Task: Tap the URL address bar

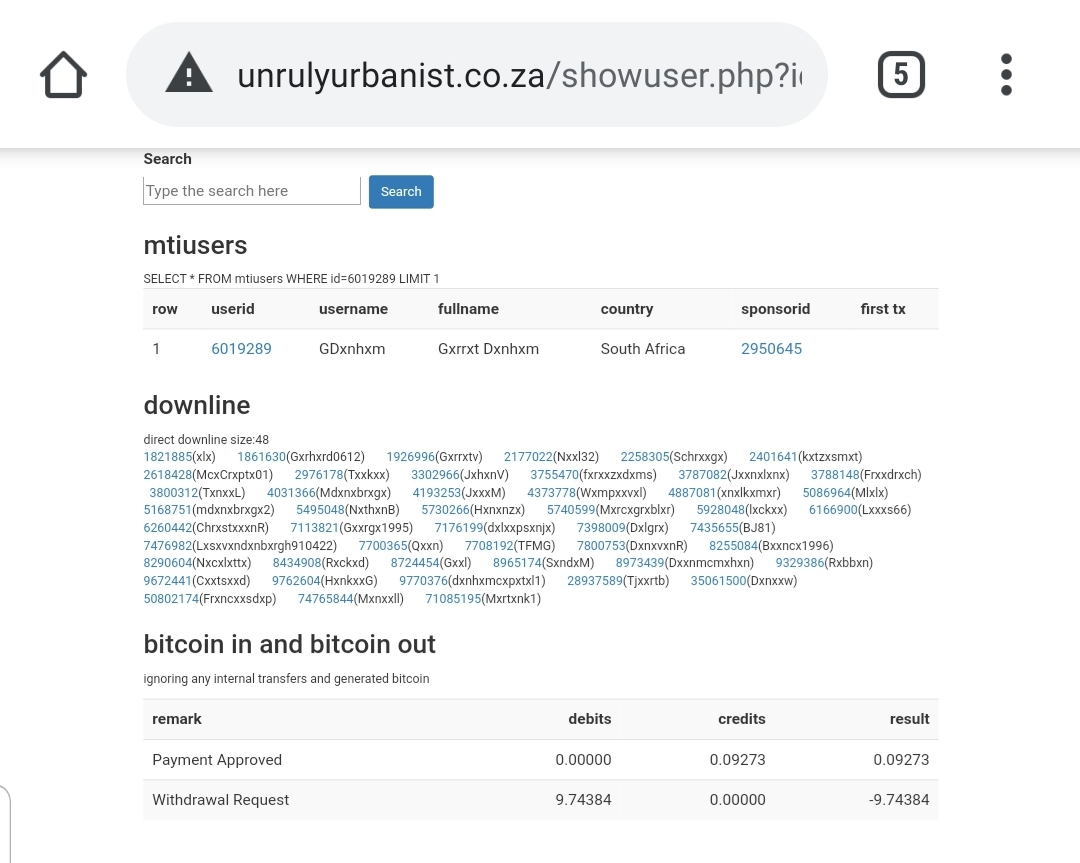Action: (x=518, y=75)
